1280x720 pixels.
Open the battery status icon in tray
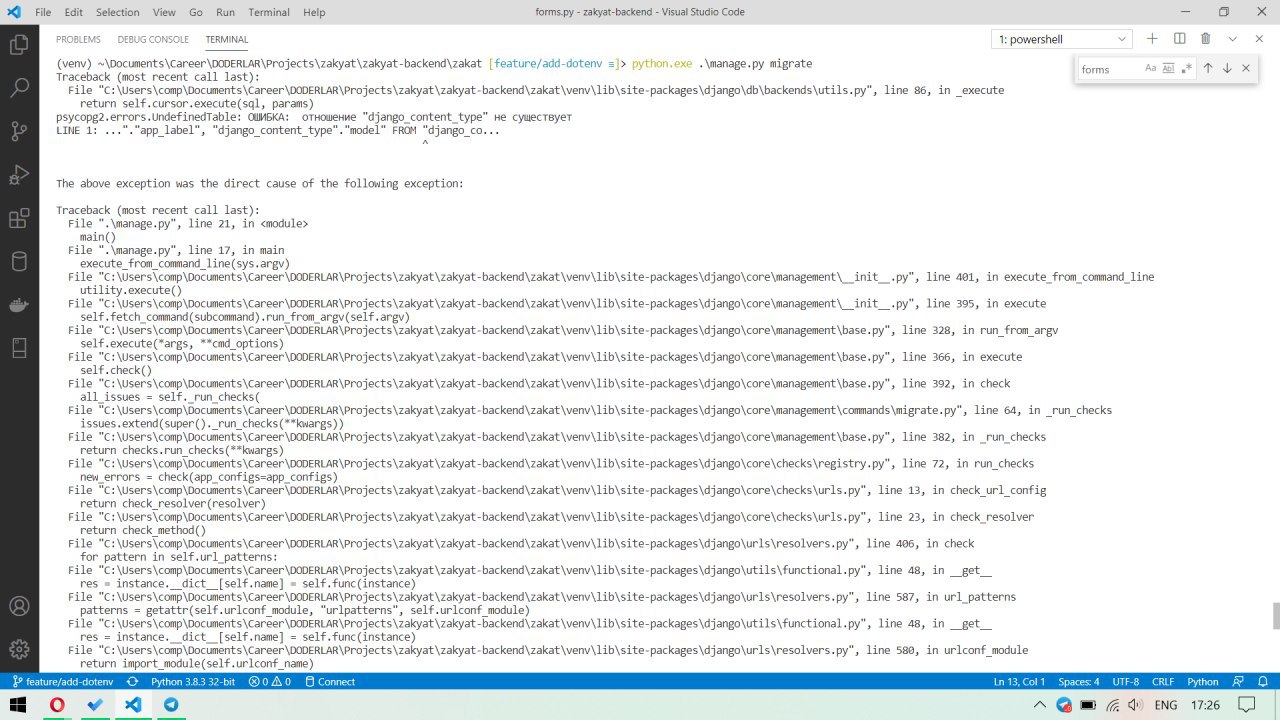coord(1088,705)
